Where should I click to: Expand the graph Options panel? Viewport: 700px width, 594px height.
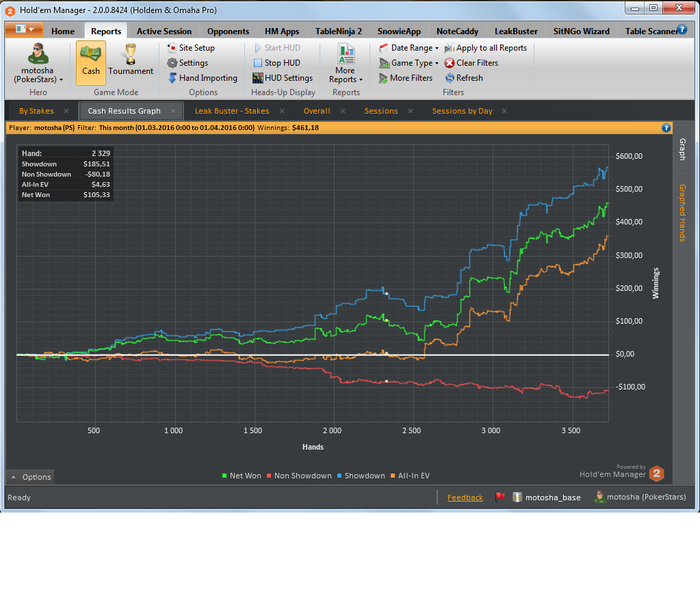click(31, 477)
